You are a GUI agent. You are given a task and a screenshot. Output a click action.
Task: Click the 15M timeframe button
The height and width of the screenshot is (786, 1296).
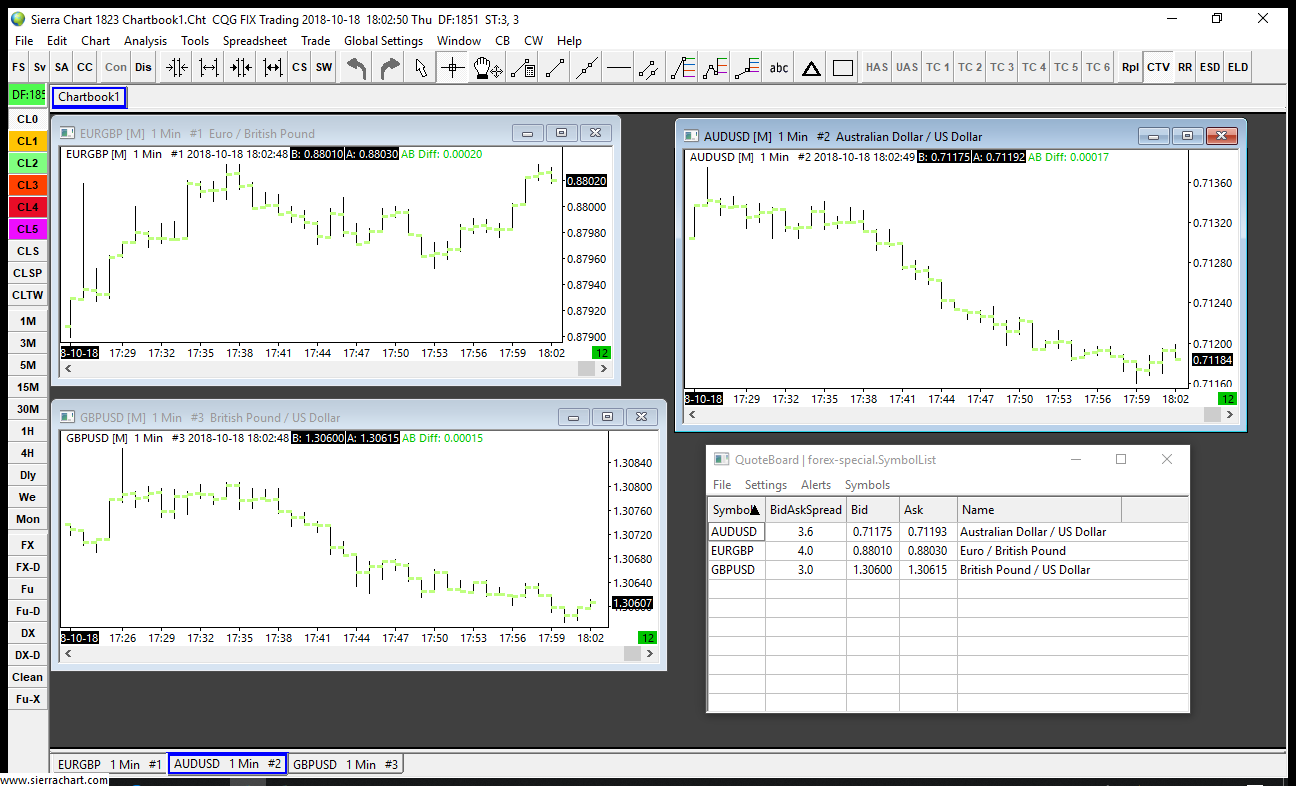click(27, 387)
